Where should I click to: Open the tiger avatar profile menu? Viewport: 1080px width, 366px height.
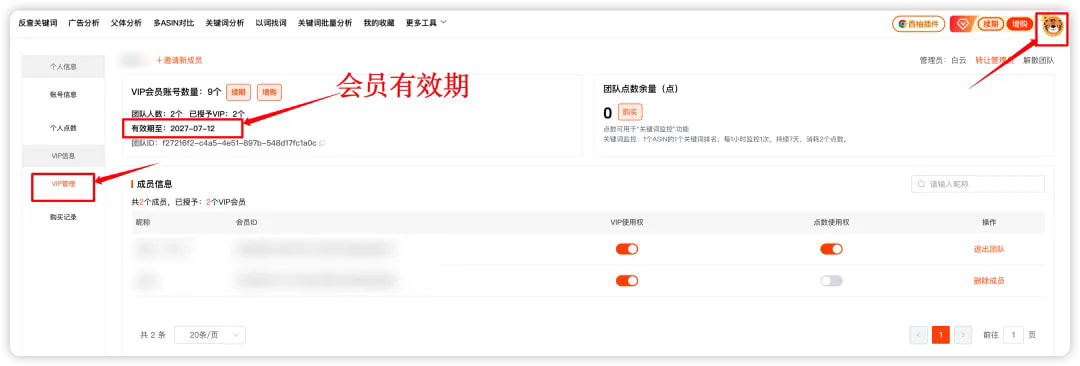(x=1053, y=26)
